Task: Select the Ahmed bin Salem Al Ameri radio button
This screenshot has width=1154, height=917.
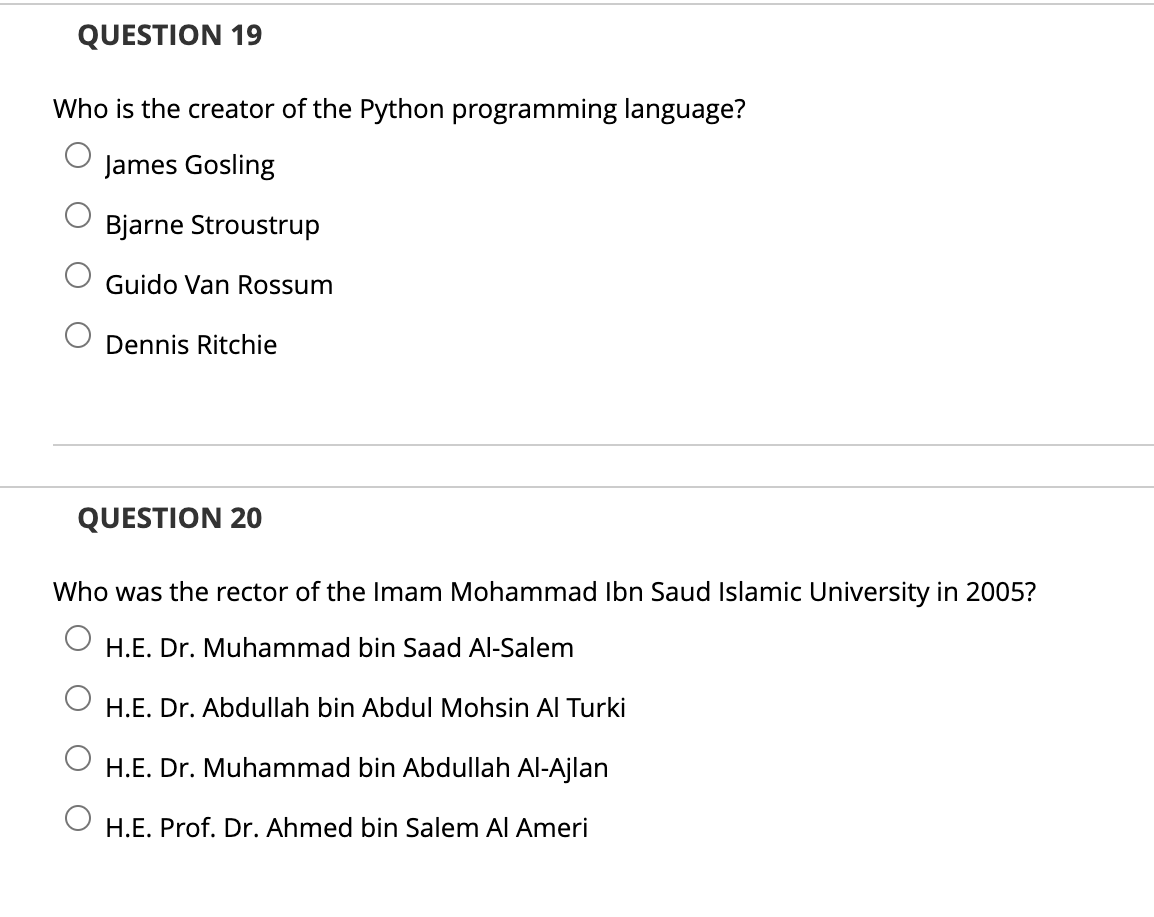Action: tap(79, 819)
